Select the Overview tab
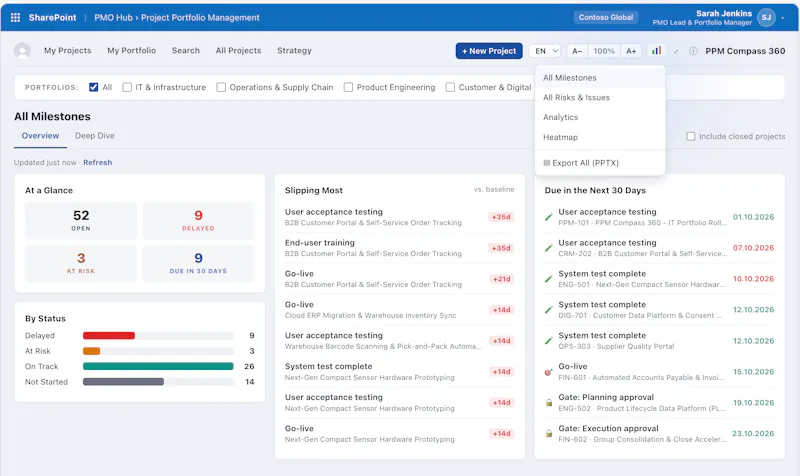The height and width of the screenshot is (476, 800). (x=40, y=136)
